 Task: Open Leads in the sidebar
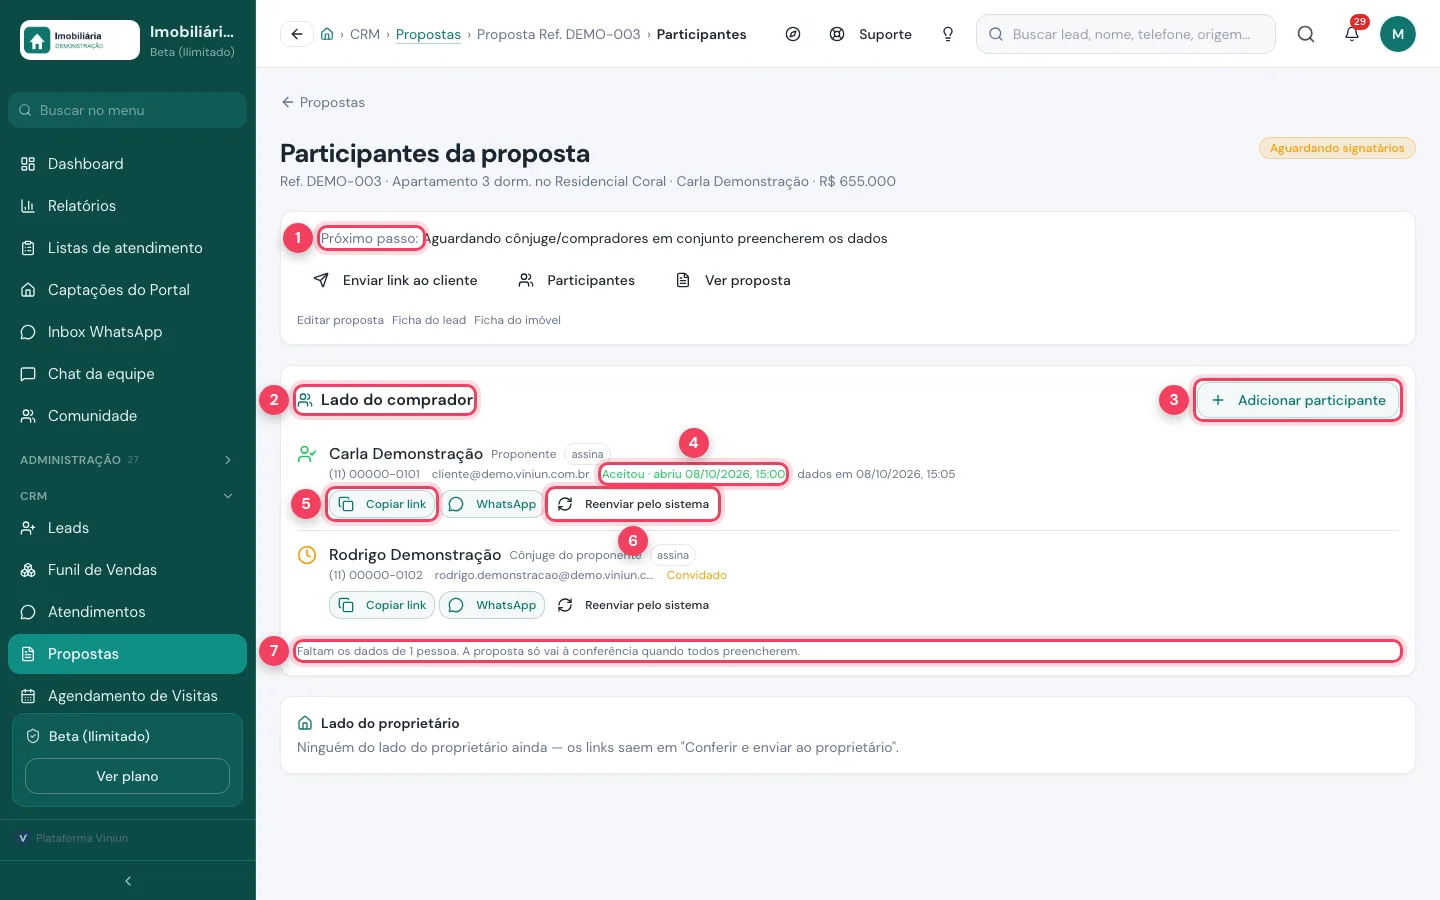click(127, 528)
